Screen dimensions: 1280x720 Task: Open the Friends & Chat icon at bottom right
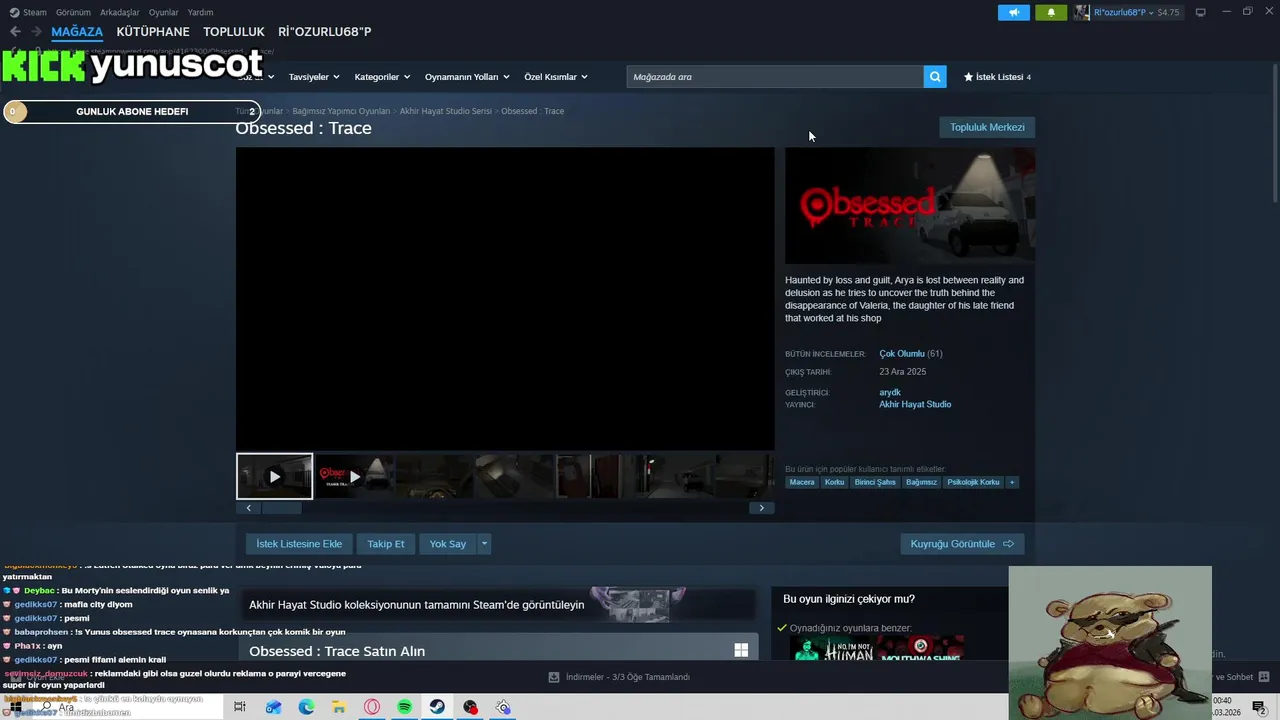point(1264,677)
